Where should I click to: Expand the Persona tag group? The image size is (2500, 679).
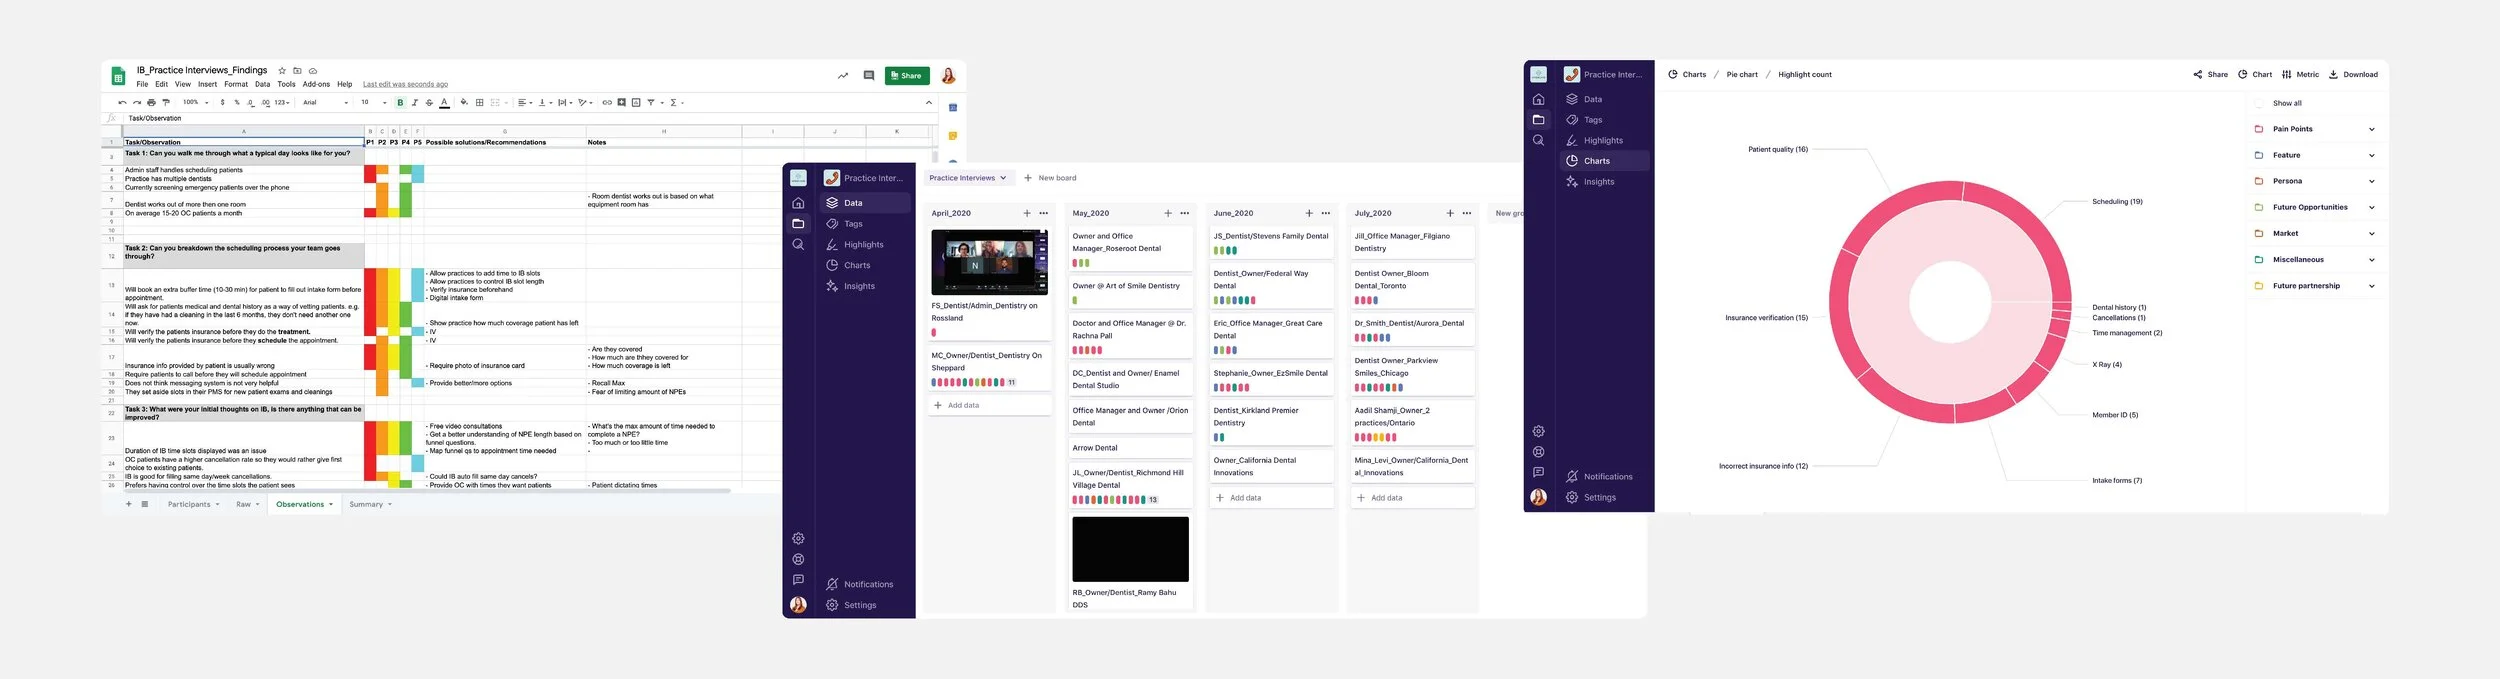tap(2371, 181)
